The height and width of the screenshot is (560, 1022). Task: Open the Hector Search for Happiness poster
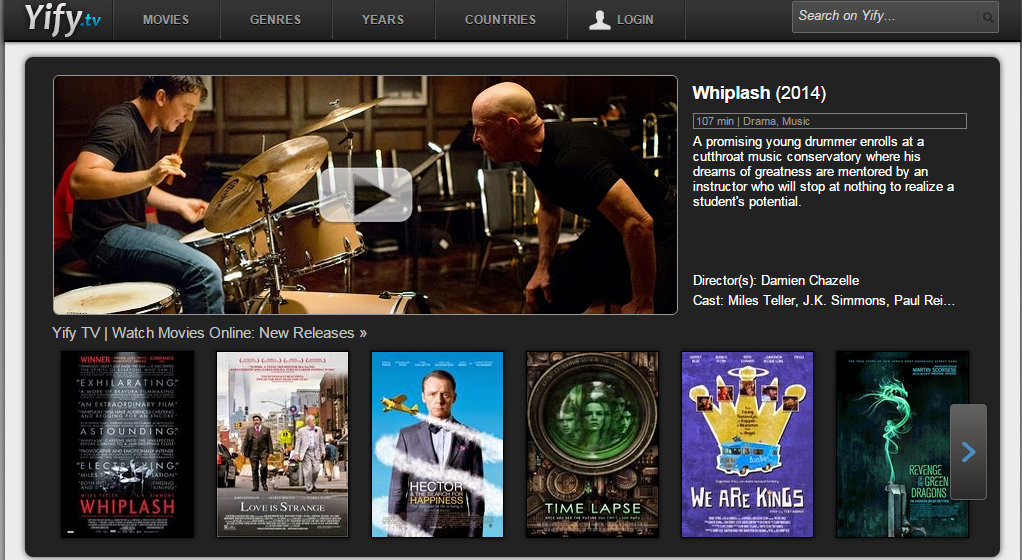coord(437,445)
